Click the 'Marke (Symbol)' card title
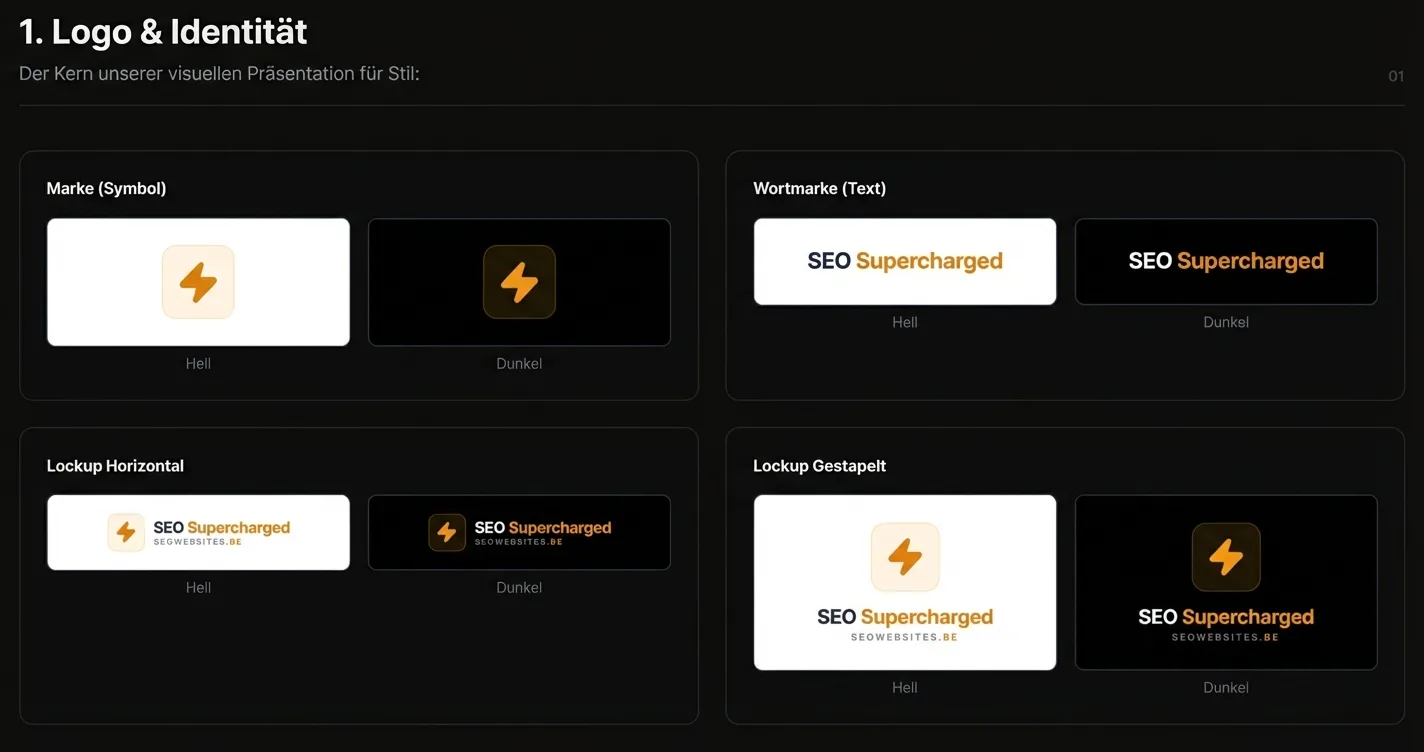Screen dimensions: 1424x752 (106, 188)
